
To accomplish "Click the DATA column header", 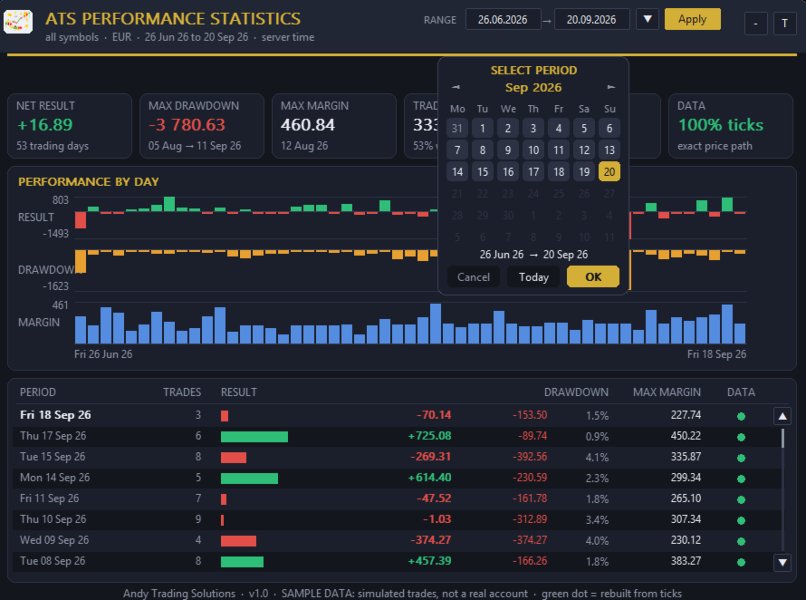I will 741,392.
